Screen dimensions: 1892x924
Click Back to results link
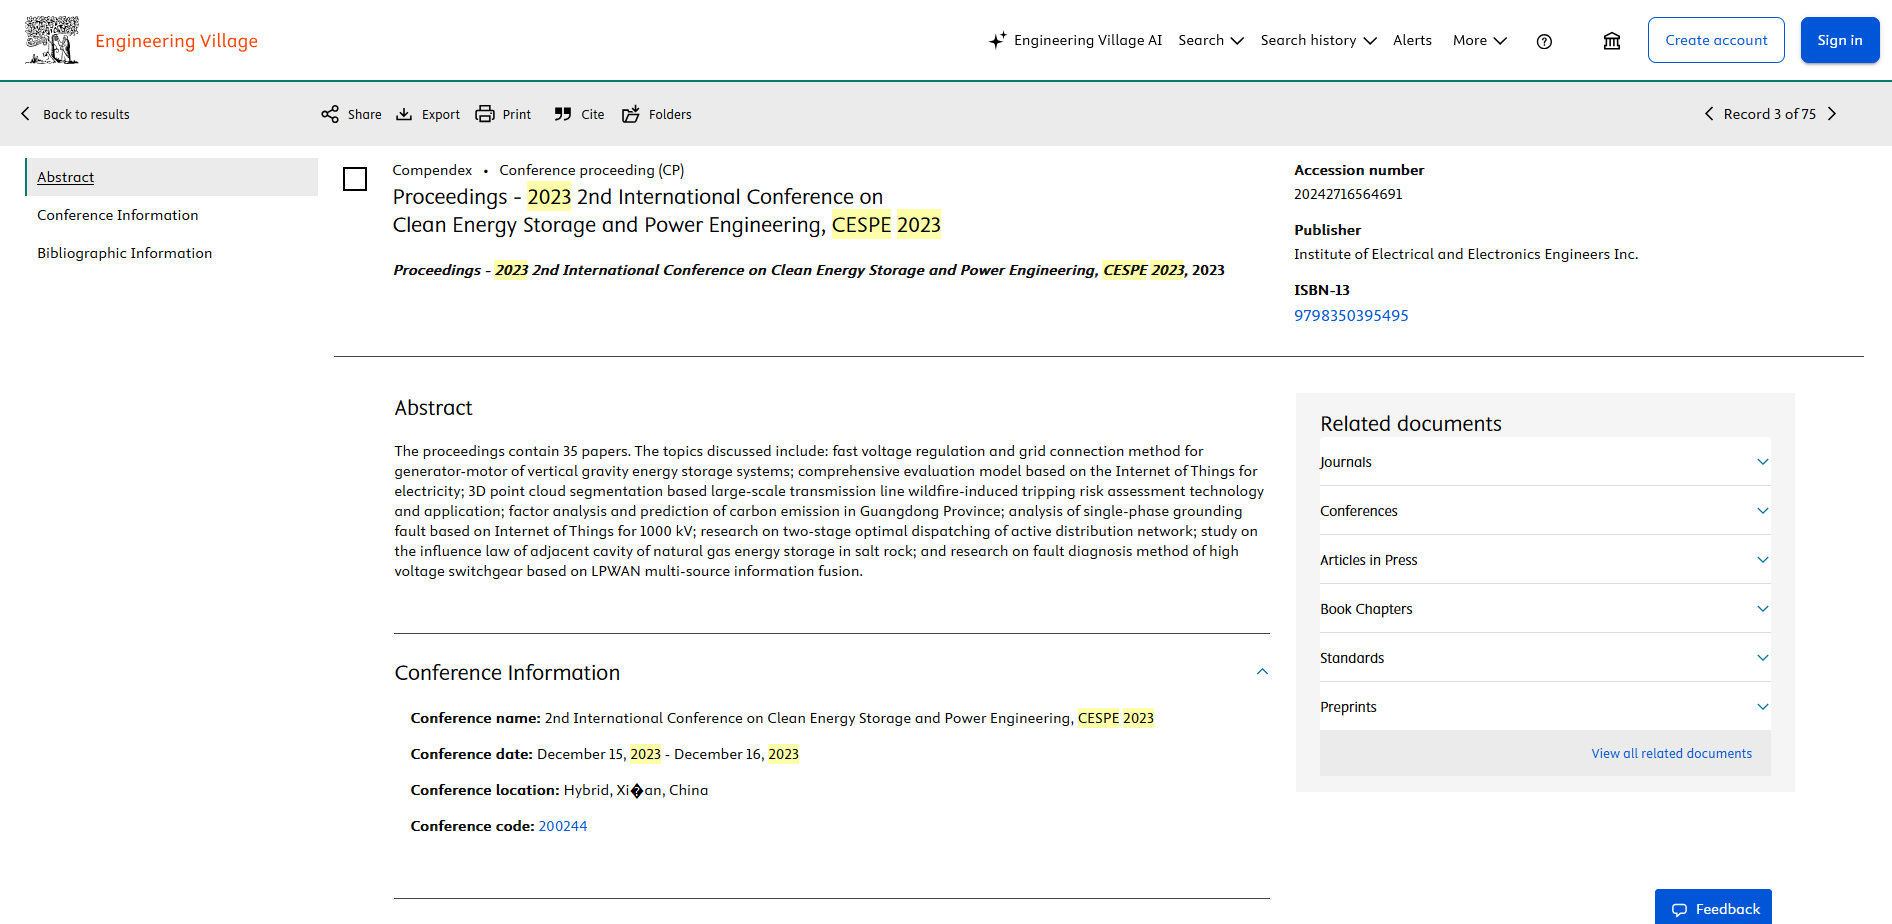tap(86, 114)
